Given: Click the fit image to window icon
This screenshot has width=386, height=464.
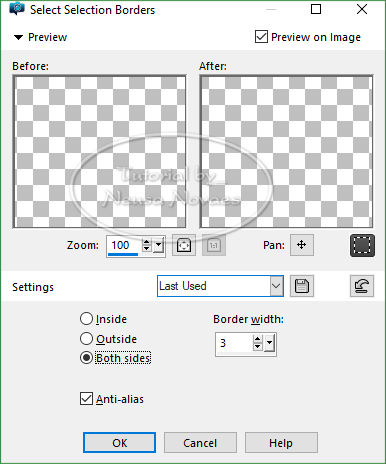Looking at the screenshot, I should click(184, 245).
